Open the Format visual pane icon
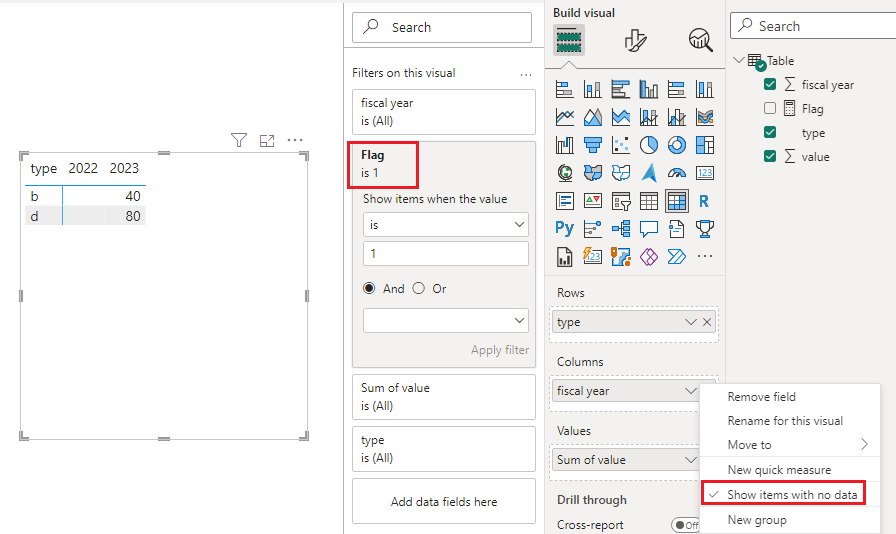 click(x=635, y=40)
